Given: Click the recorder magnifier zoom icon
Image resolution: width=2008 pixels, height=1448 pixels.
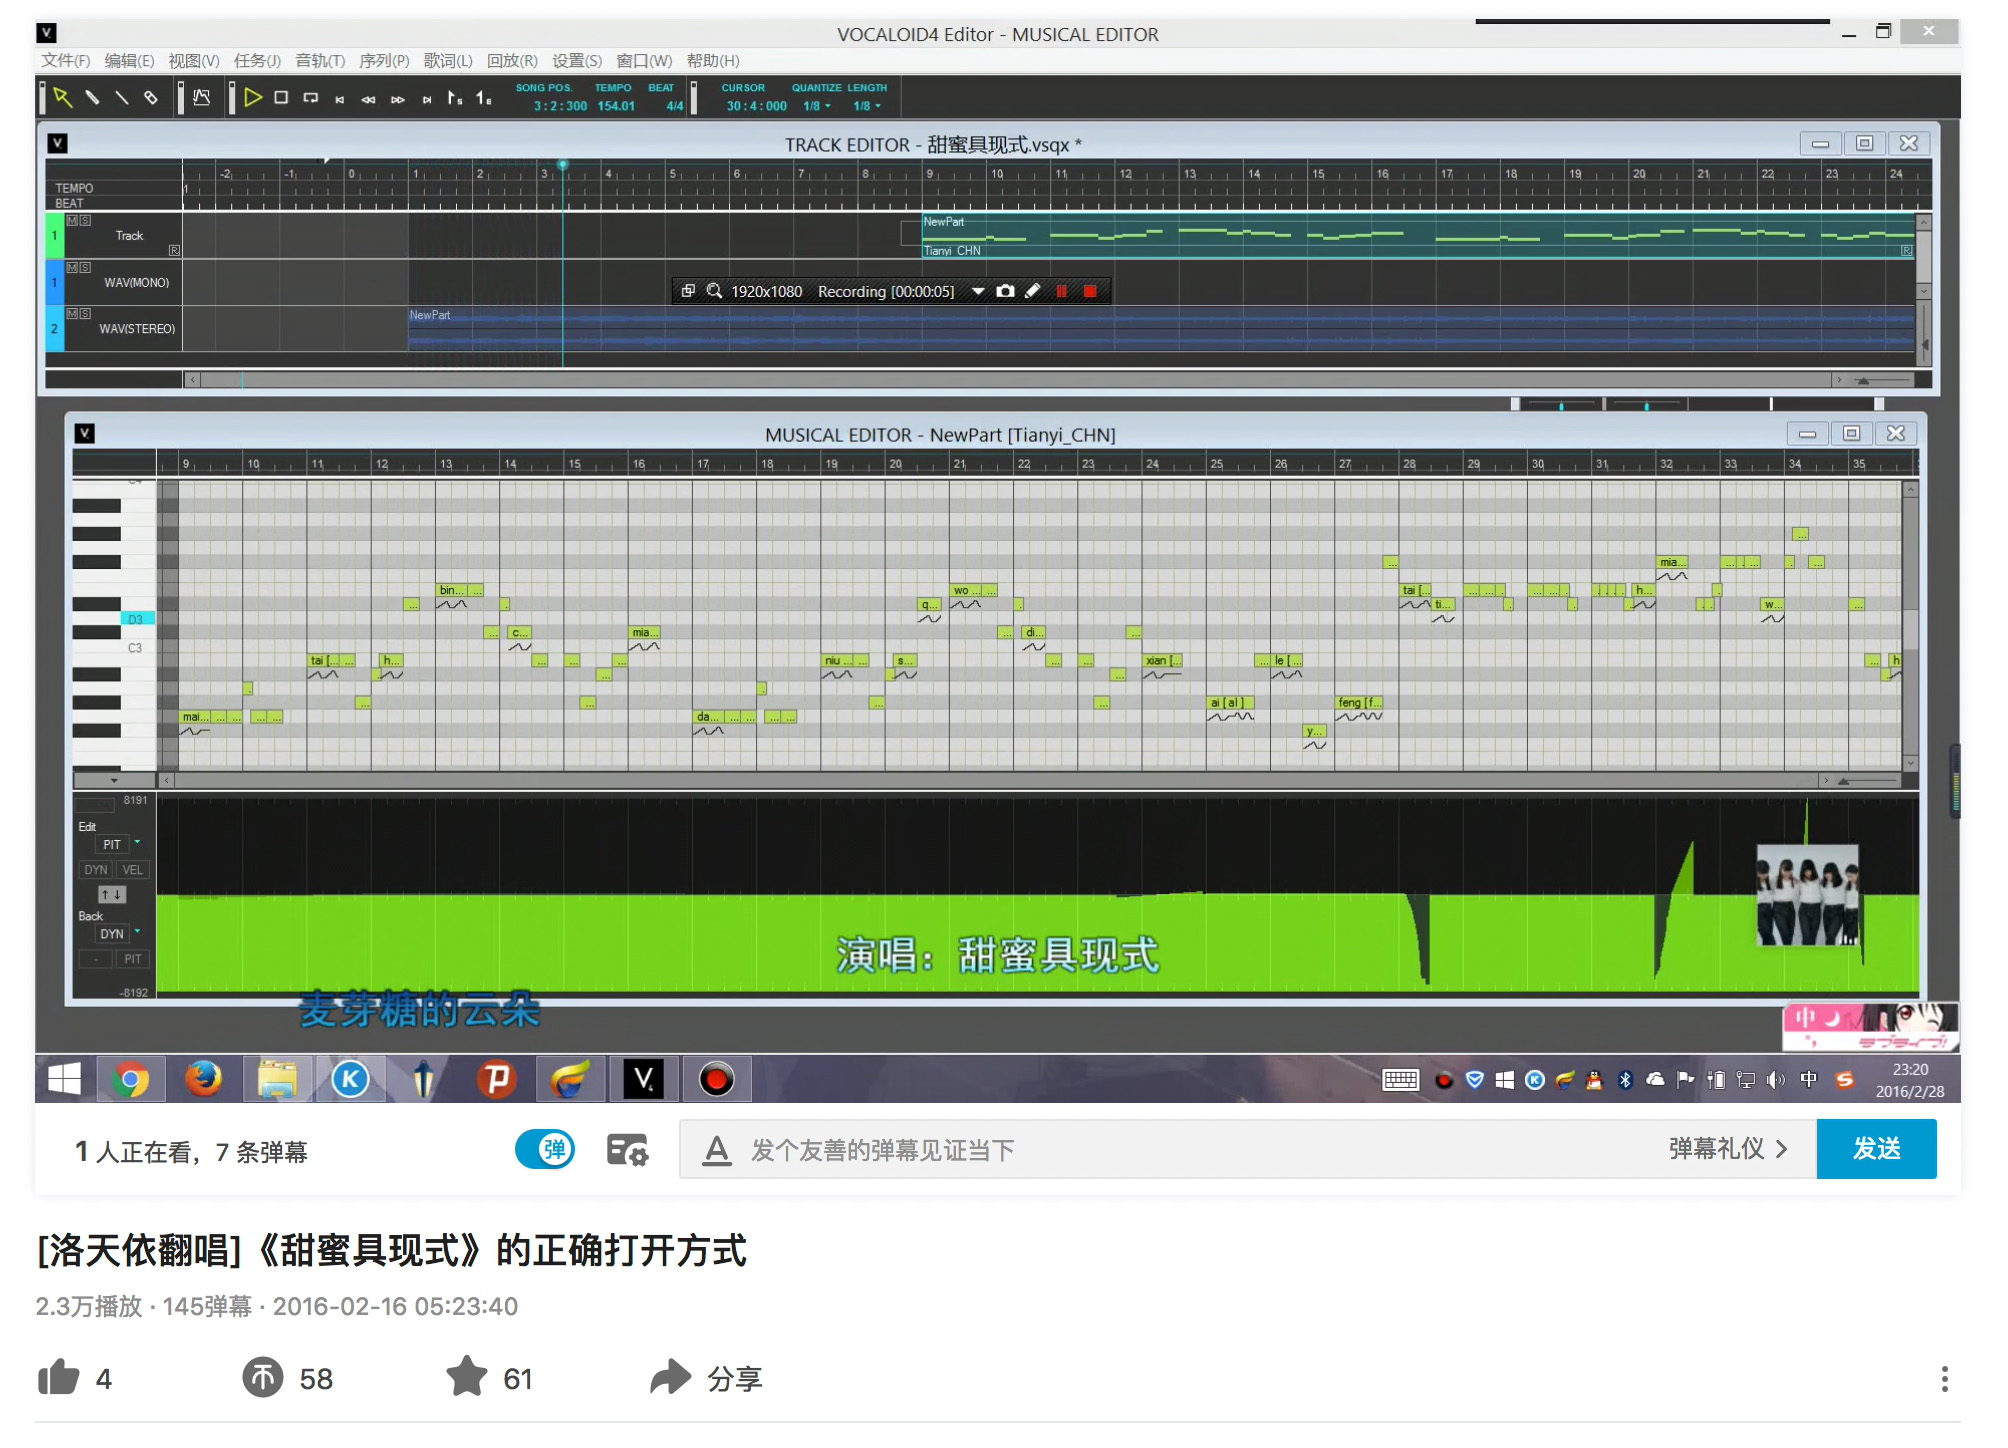Looking at the screenshot, I should [x=714, y=291].
